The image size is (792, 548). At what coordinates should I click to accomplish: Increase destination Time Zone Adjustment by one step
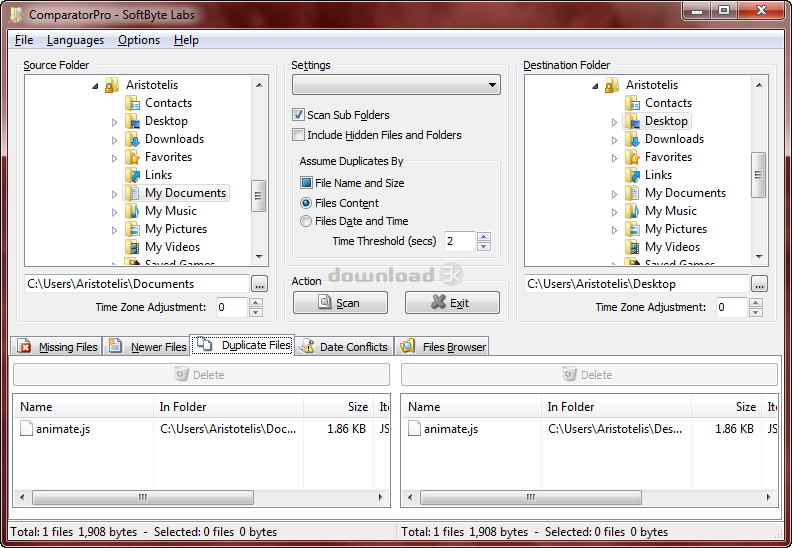tap(756, 303)
